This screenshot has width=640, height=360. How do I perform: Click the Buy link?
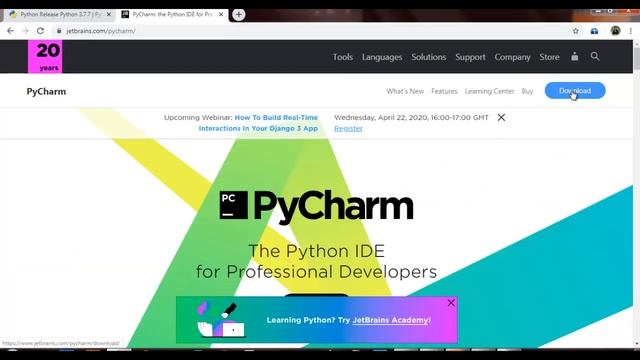coord(527,91)
